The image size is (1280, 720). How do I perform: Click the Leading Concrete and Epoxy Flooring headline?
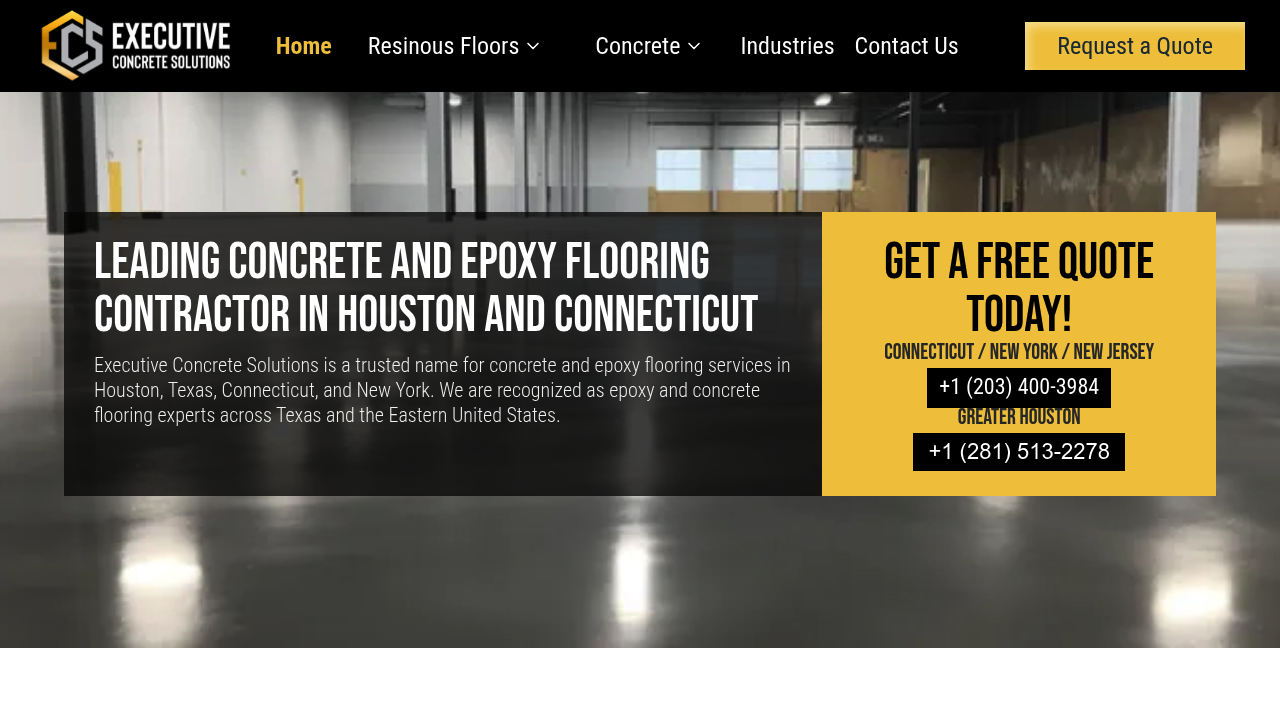(426, 288)
